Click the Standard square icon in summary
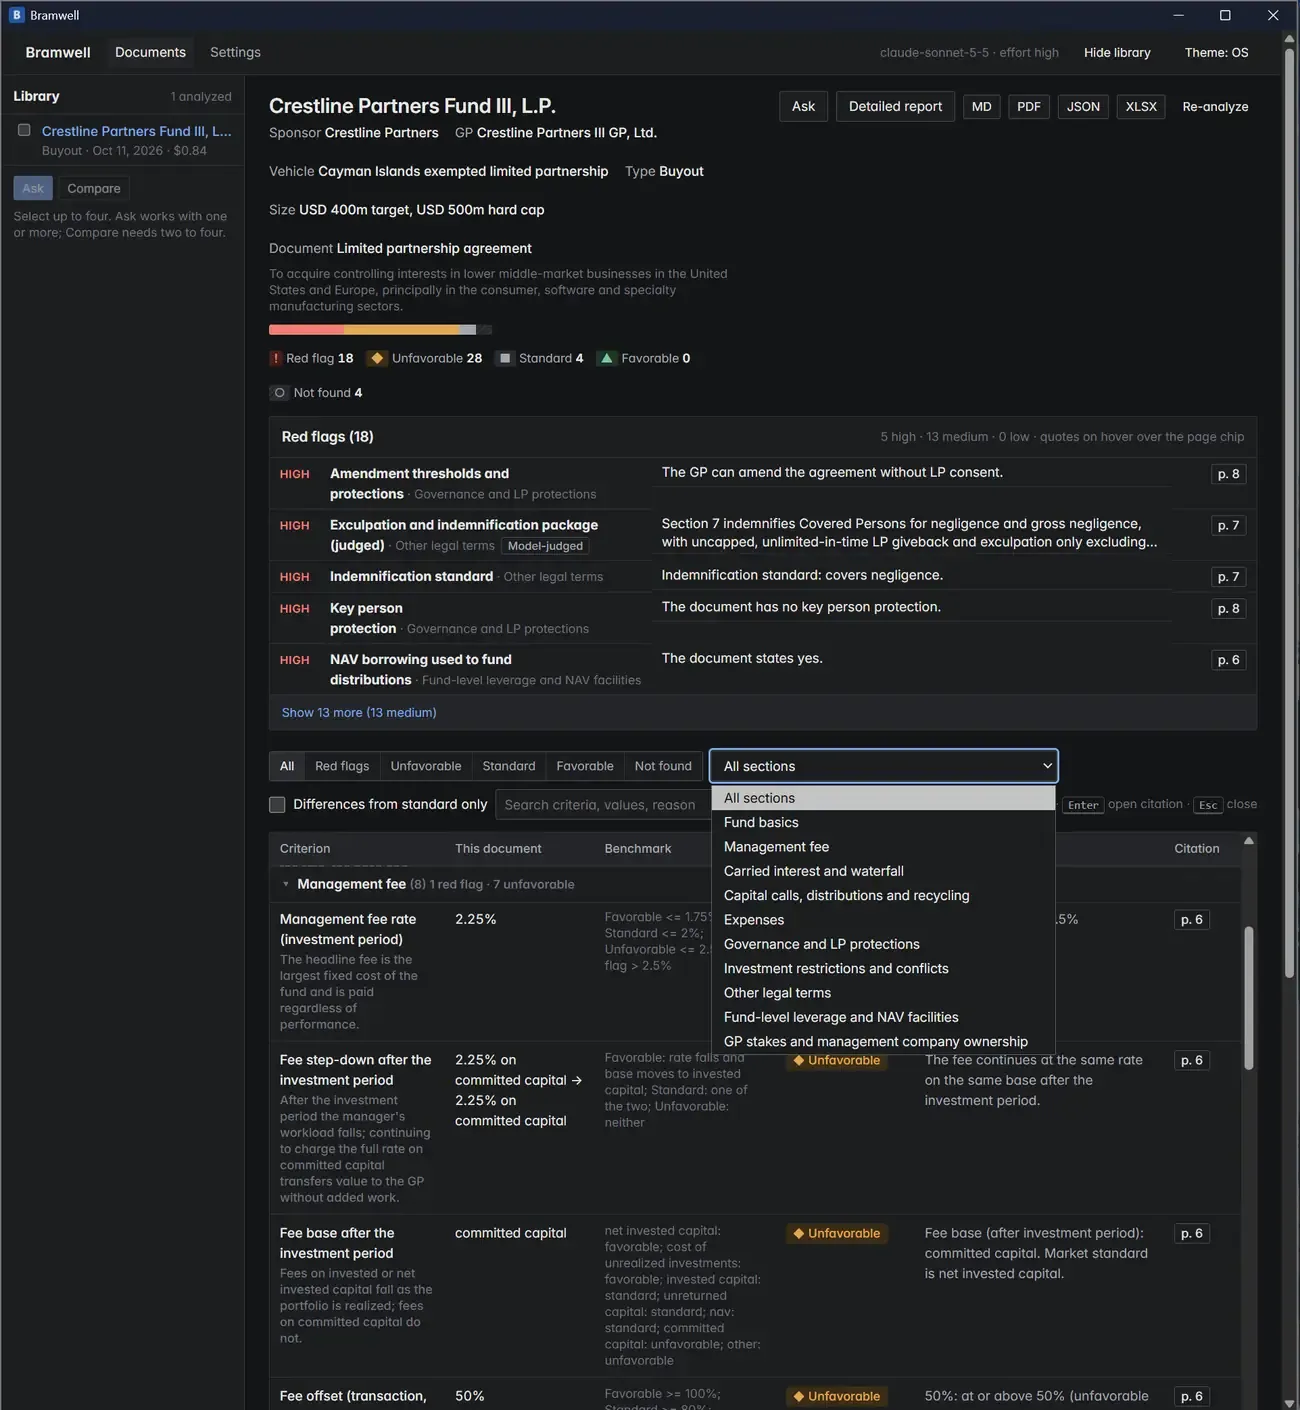 505,358
